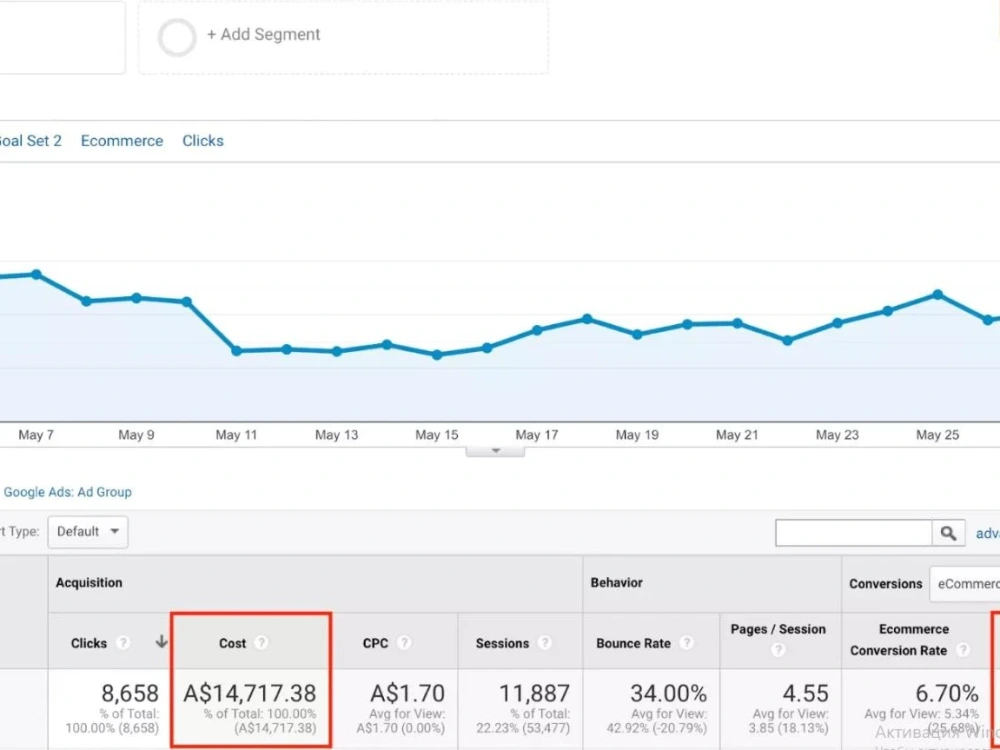Sort by the Clicks column header

(x=89, y=643)
